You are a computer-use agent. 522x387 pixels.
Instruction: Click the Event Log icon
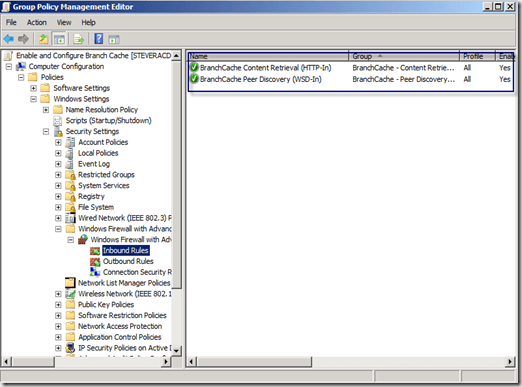(70, 164)
